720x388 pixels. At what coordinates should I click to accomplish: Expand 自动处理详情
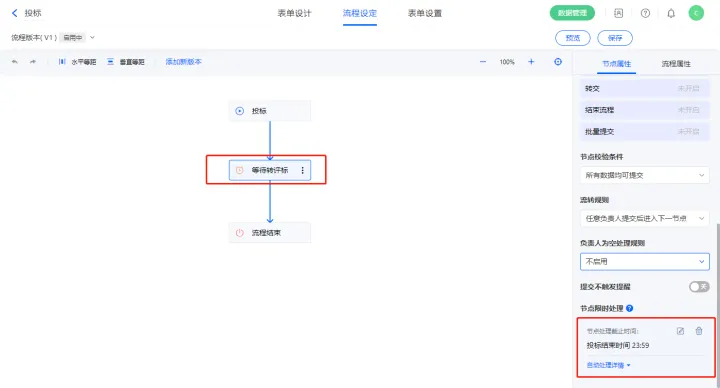[x=608, y=366]
